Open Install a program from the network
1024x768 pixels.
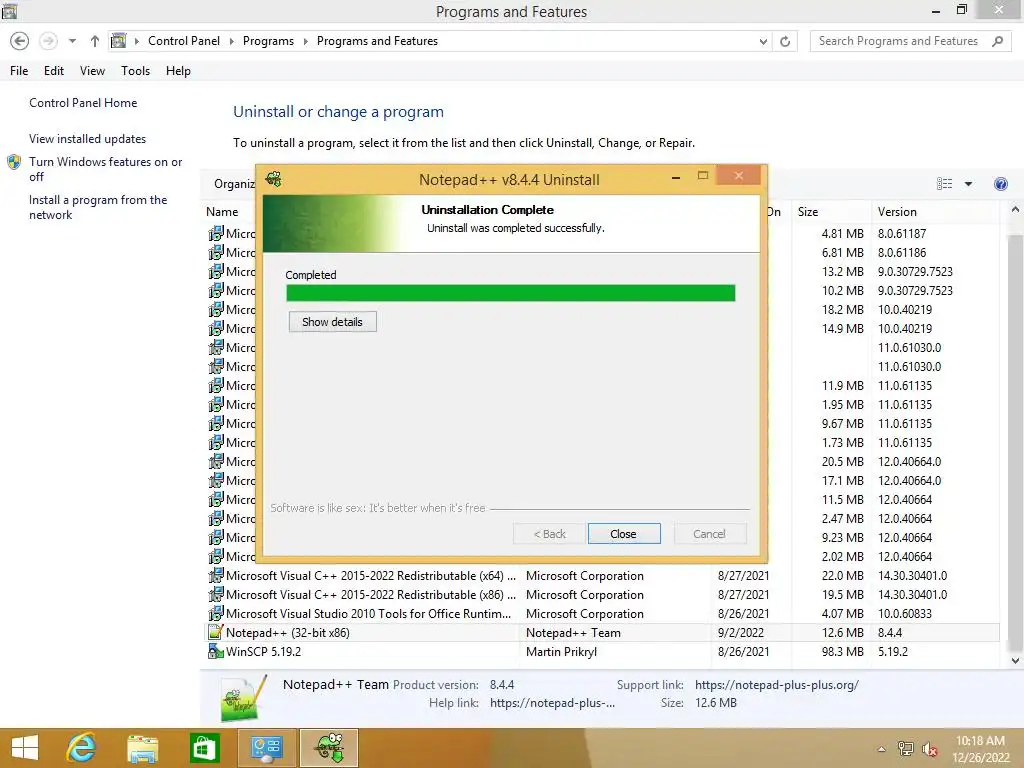pyautogui.click(x=98, y=207)
